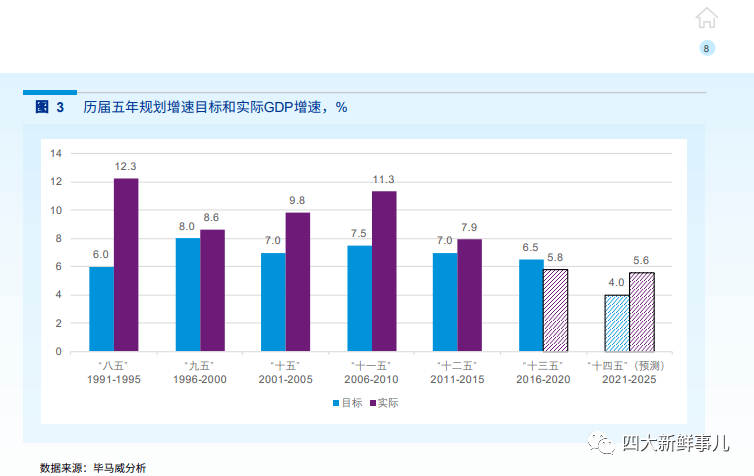Select the purple 11.3 bar for 十一五
Viewport: 754px width, 476px height.
pos(384,272)
